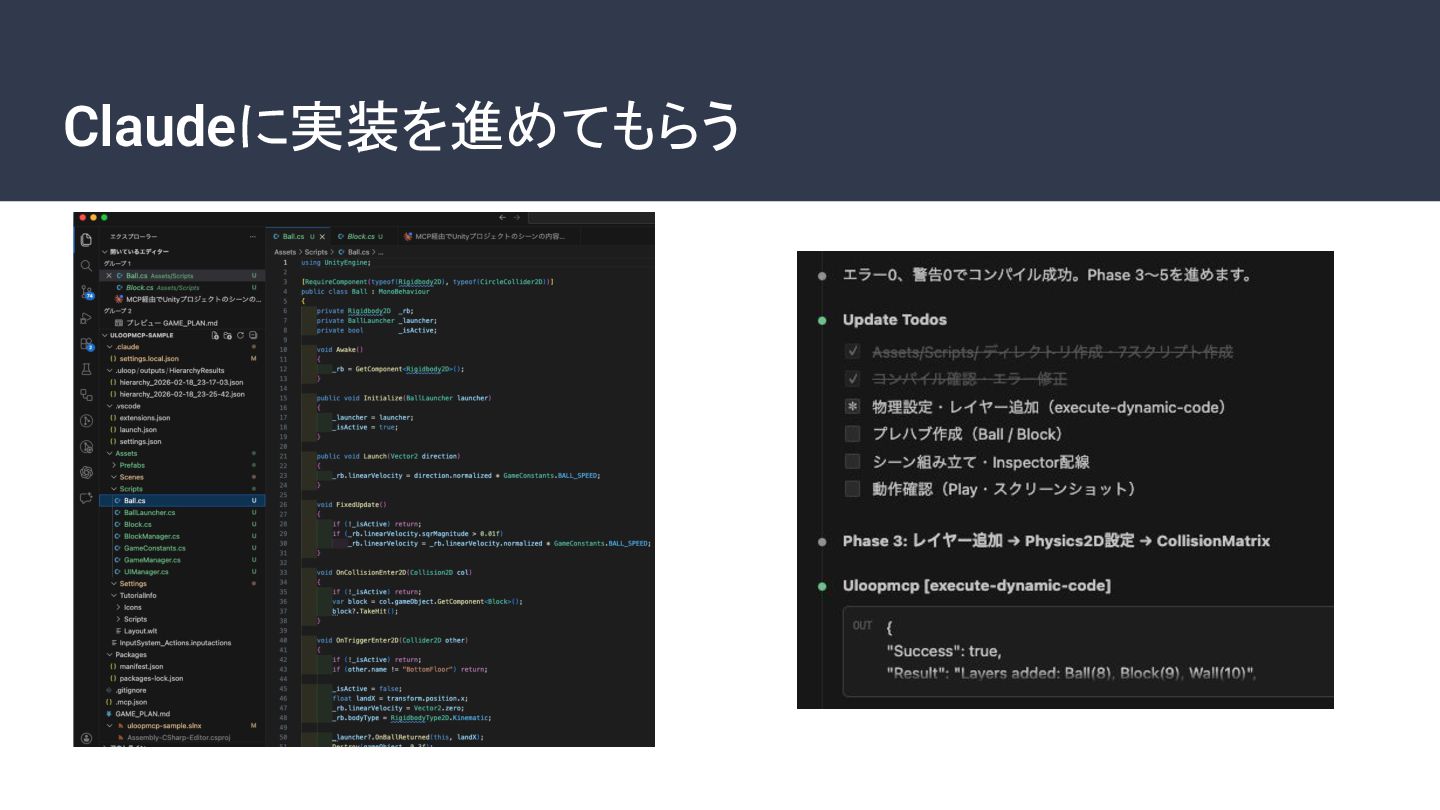Select BallLauncher.cs in Scripts folder
Screen dimensions: 1440x810
(x=182, y=512)
